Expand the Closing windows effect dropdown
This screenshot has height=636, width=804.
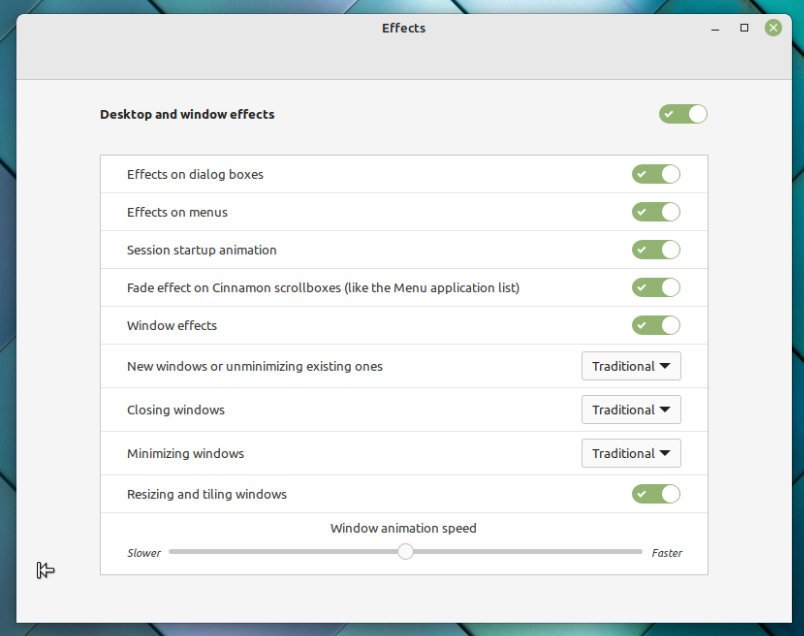point(631,410)
